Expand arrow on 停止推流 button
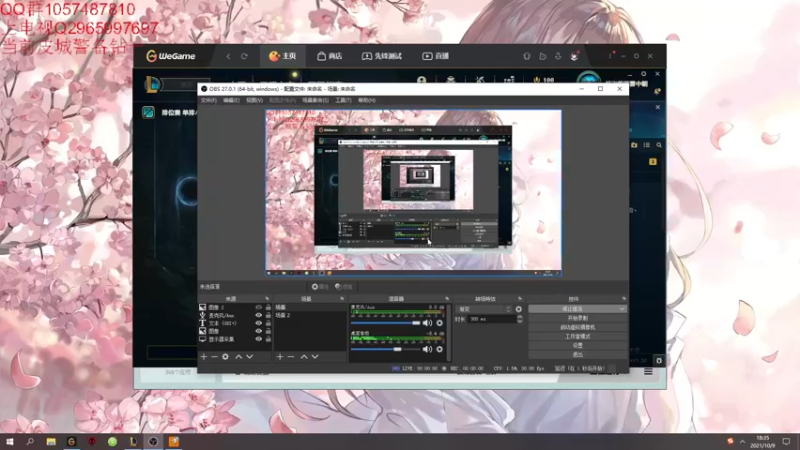Image resolution: width=800 pixels, height=450 pixels. coord(622,309)
